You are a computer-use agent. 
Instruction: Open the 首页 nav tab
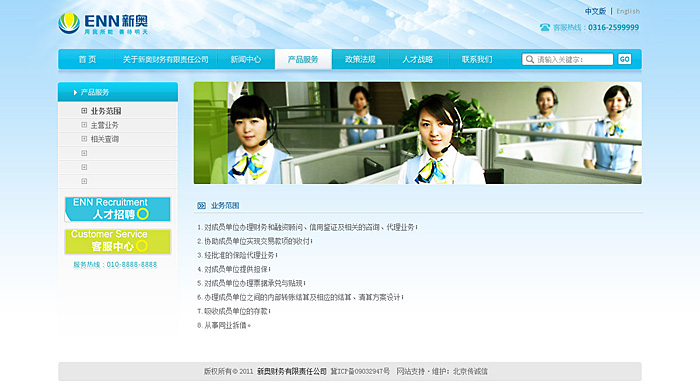88,59
